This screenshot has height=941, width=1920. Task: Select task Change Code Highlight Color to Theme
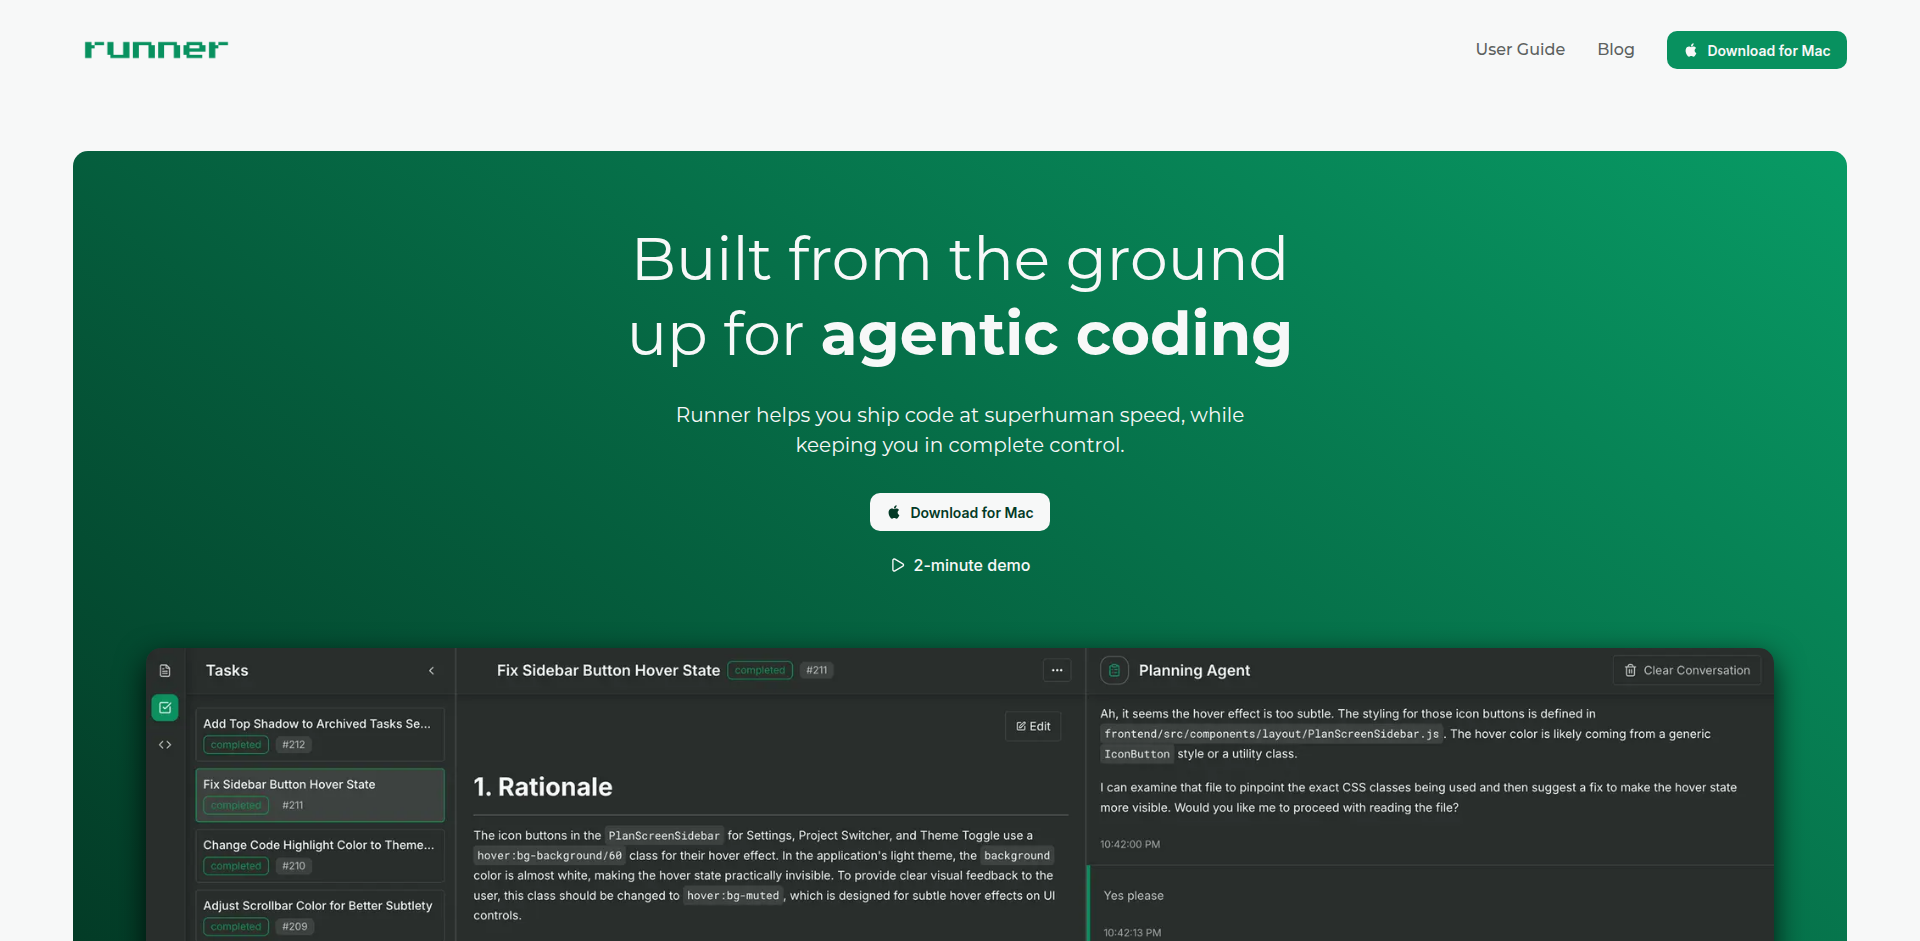point(320,855)
